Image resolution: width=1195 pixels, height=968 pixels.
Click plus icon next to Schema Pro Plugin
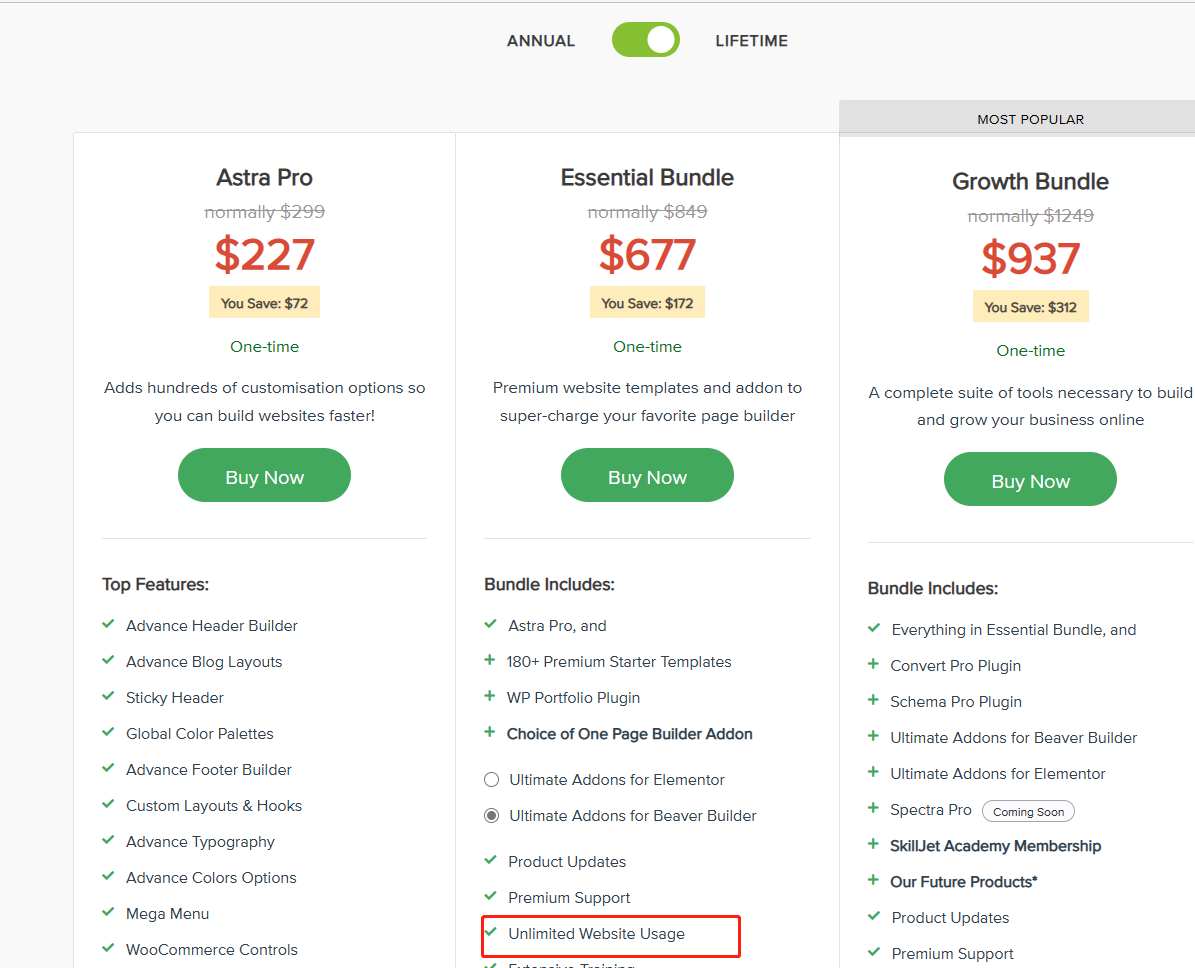[873, 700]
